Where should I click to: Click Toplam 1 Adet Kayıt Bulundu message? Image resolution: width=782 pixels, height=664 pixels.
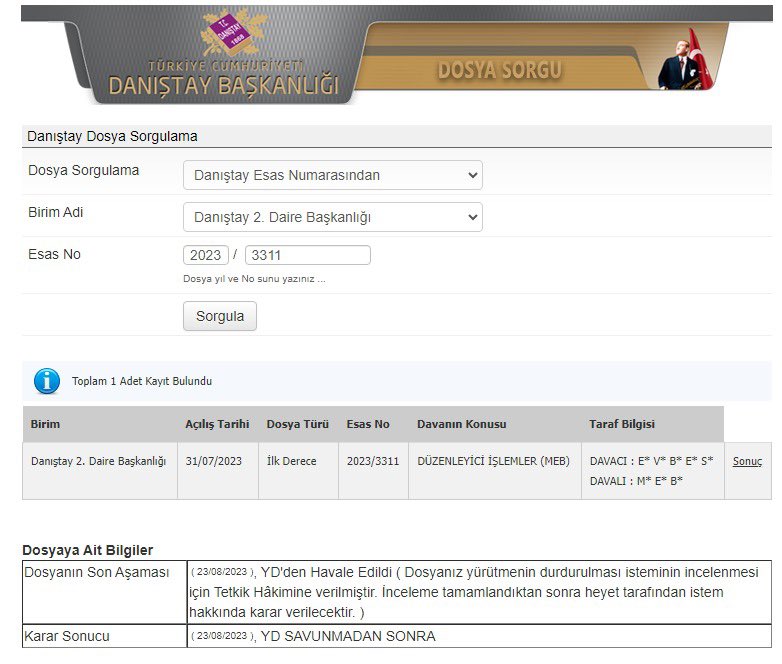142,381
